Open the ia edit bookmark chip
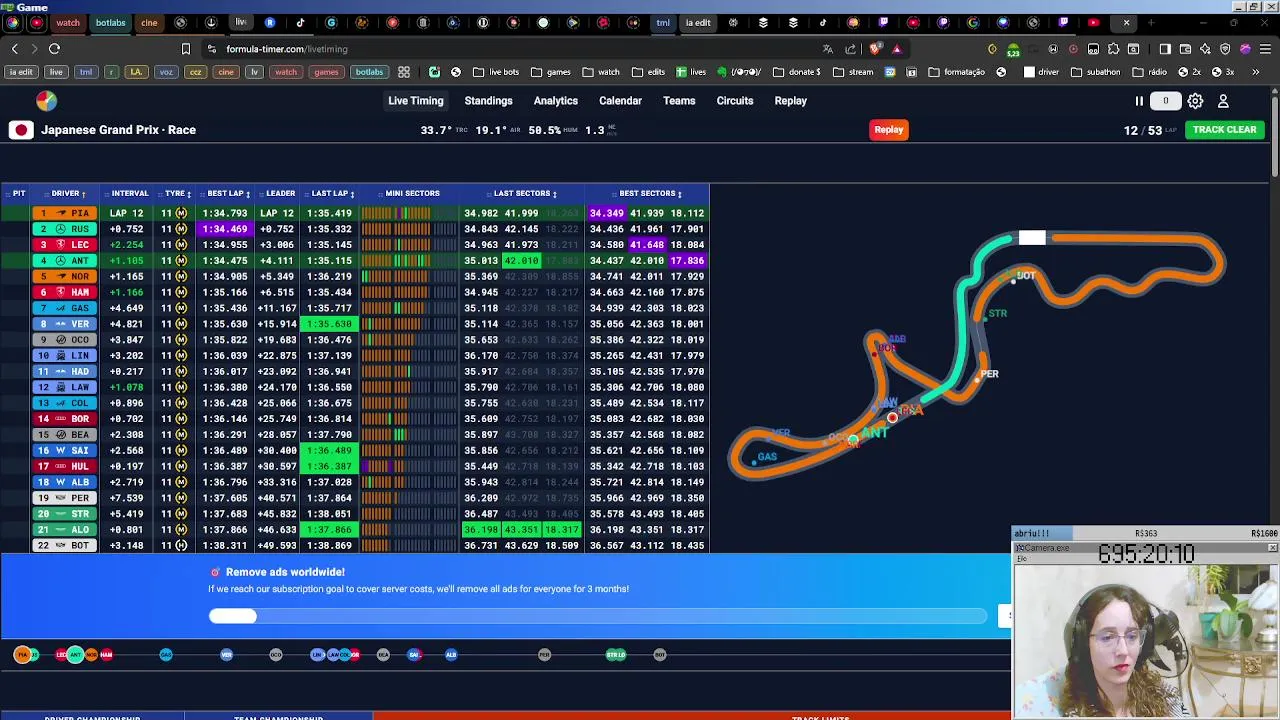This screenshot has height=720, width=1280. click(x=21, y=72)
